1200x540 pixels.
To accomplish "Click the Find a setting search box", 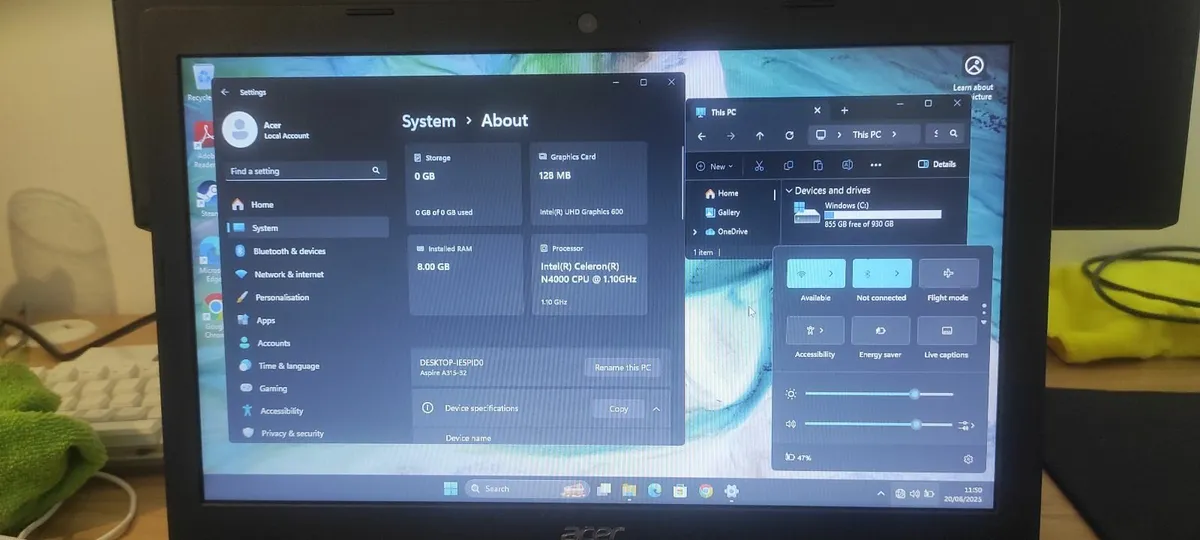I will 305,171.
